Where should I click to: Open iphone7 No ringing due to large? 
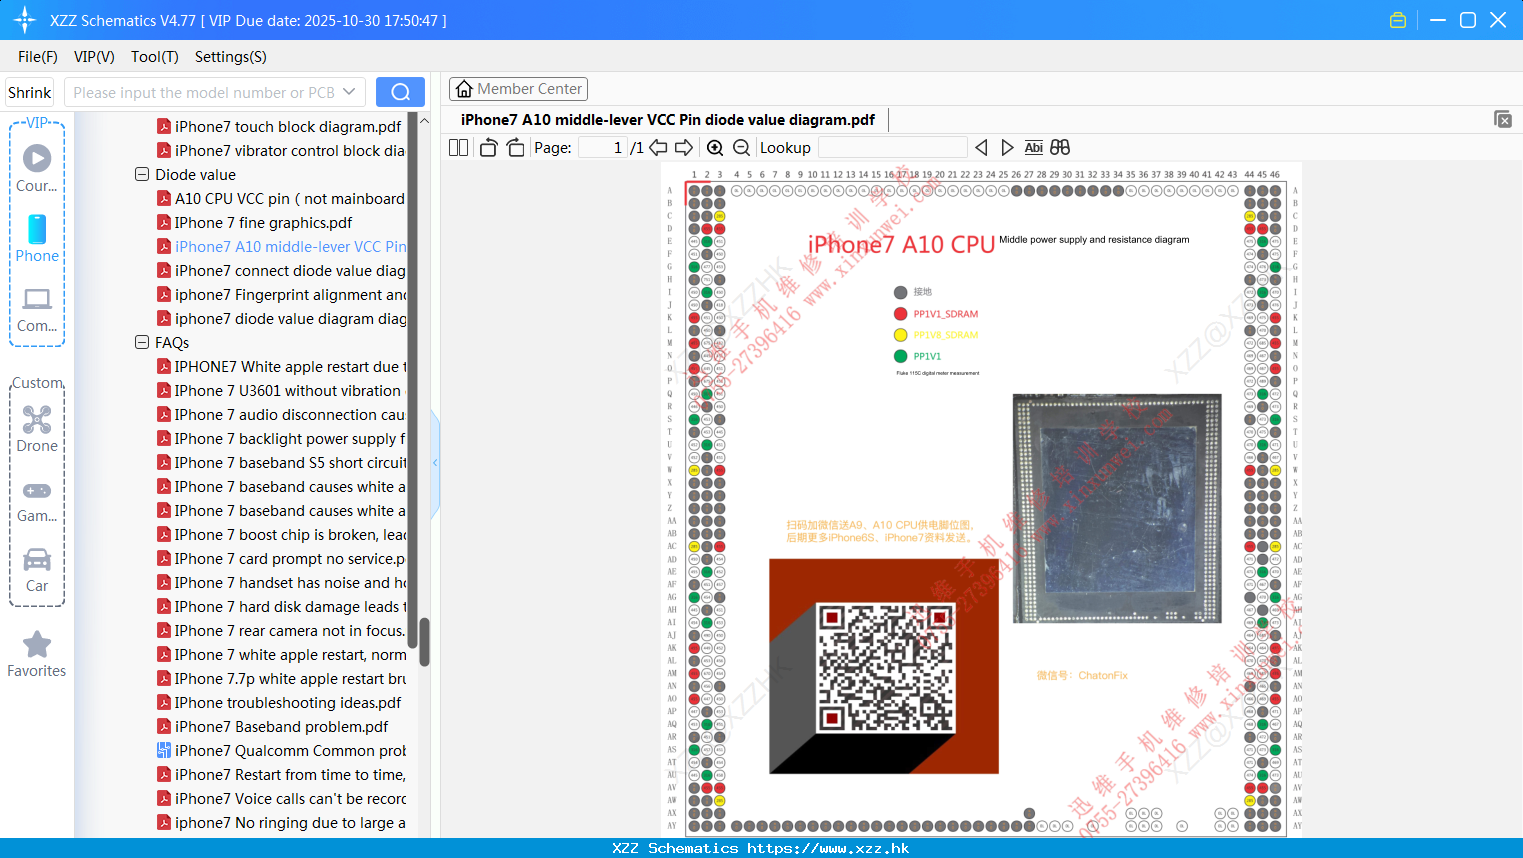pos(281,822)
